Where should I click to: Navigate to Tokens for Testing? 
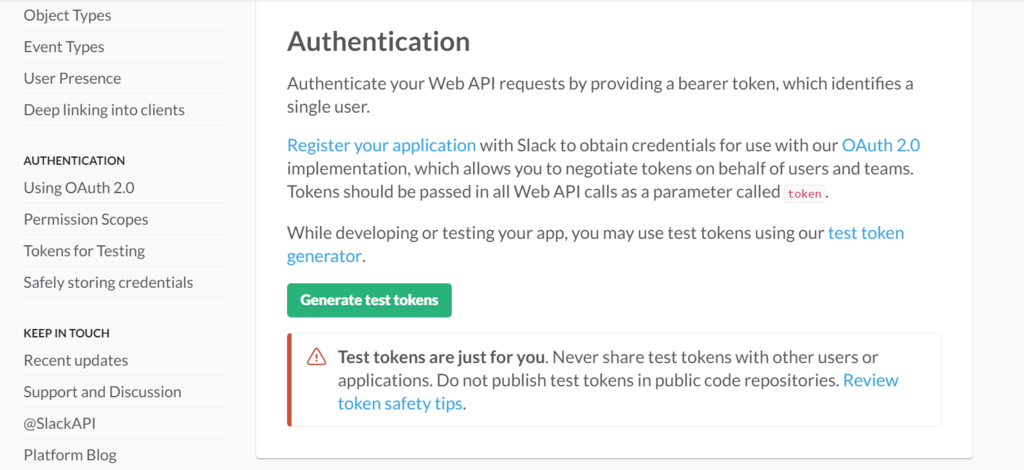pyautogui.click(x=84, y=251)
